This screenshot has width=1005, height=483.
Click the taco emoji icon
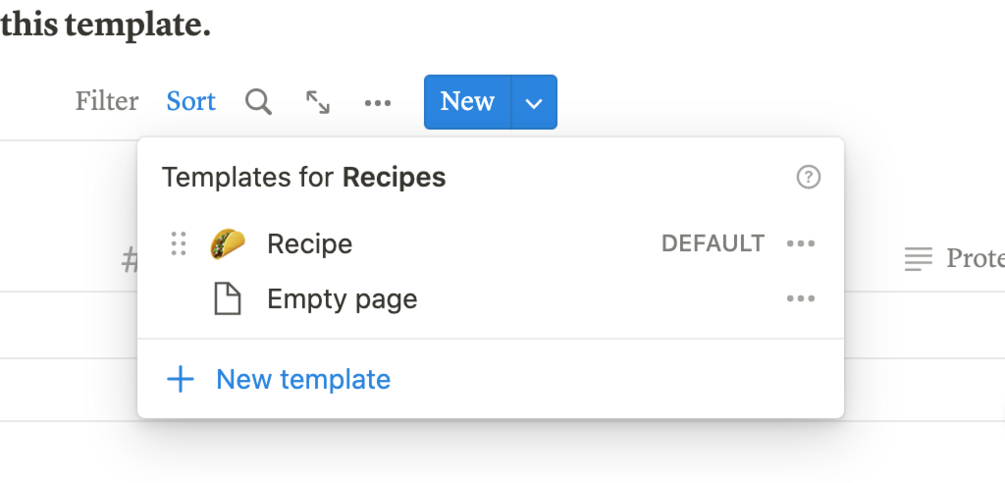(x=228, y=244)
